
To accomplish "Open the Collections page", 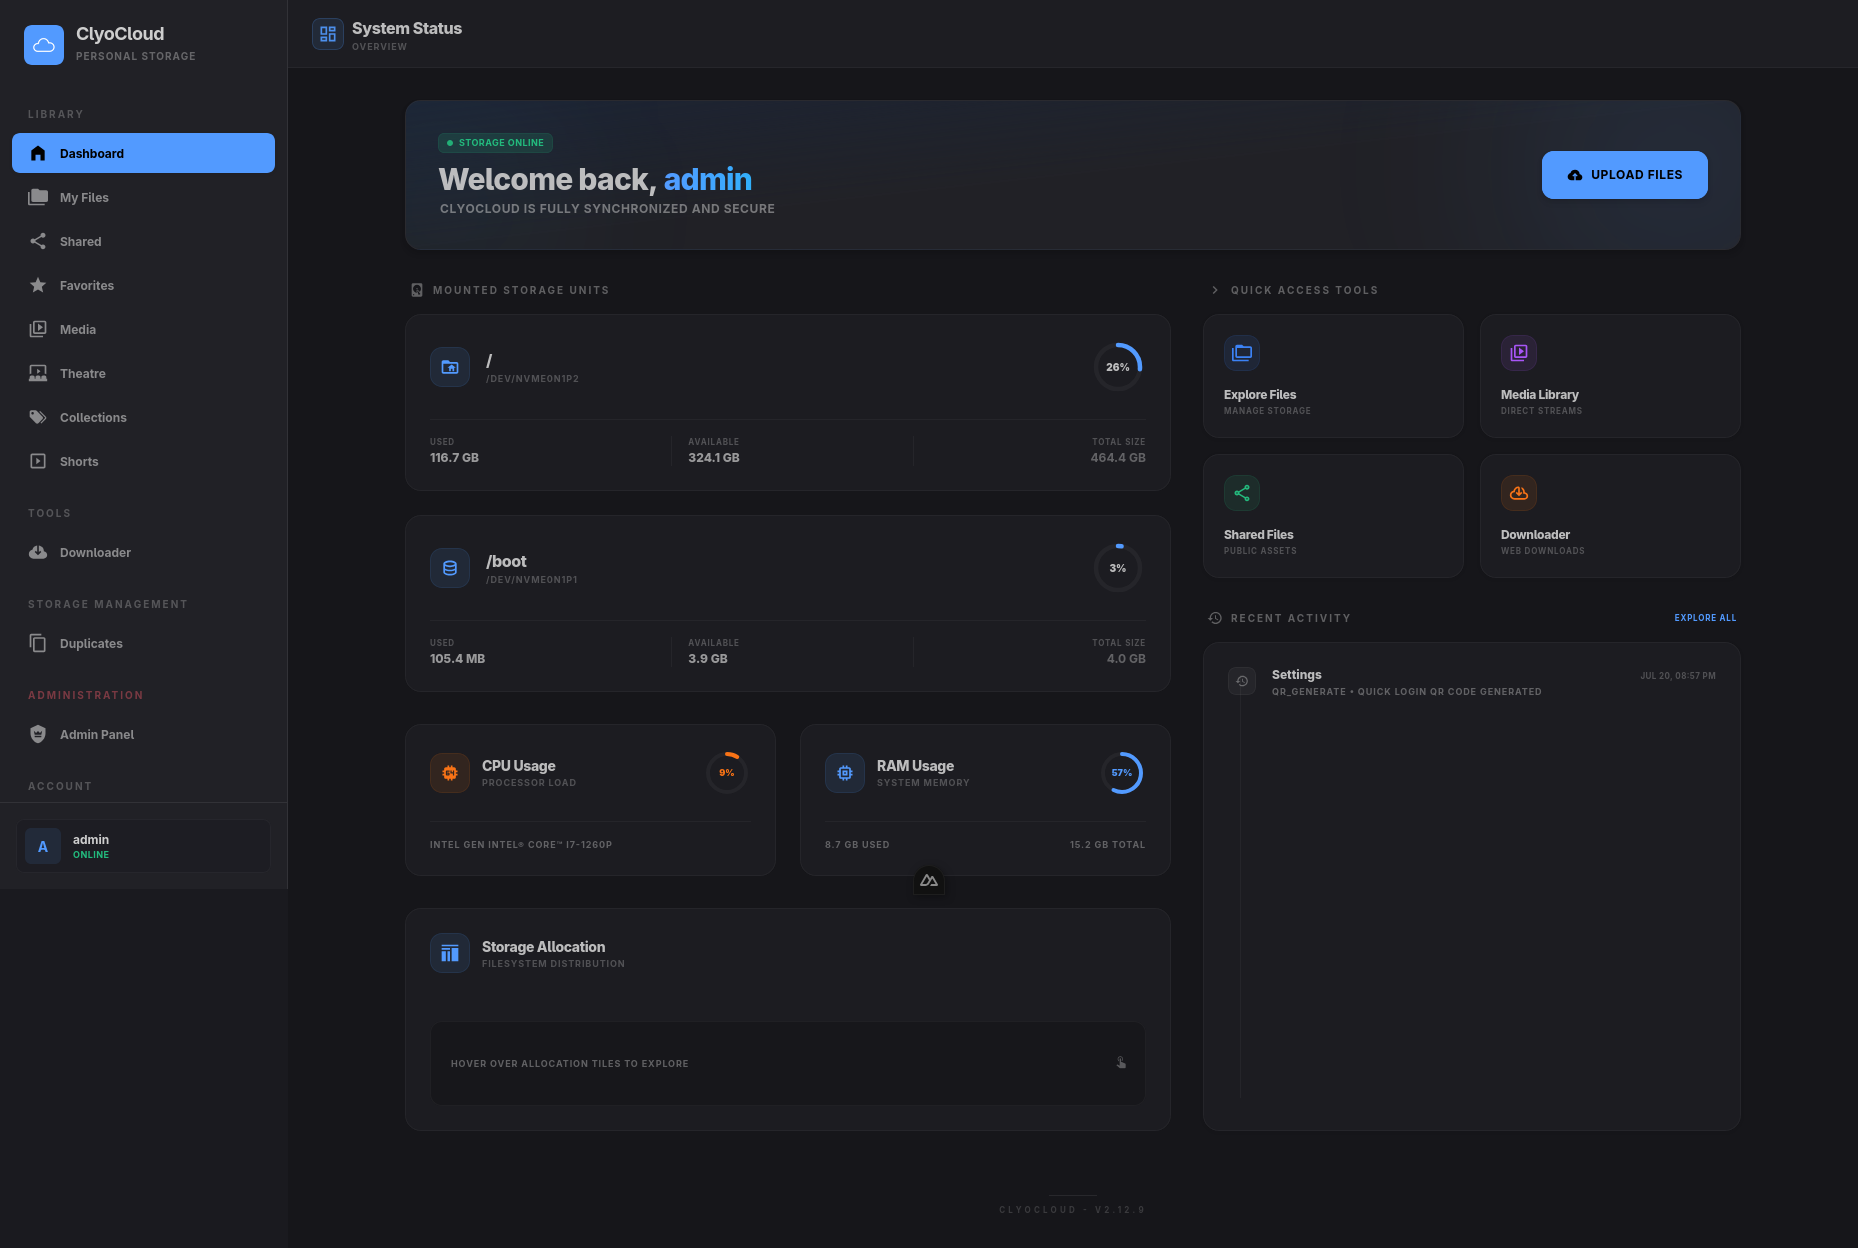I will pyautogui.click(x=143, y=417).
